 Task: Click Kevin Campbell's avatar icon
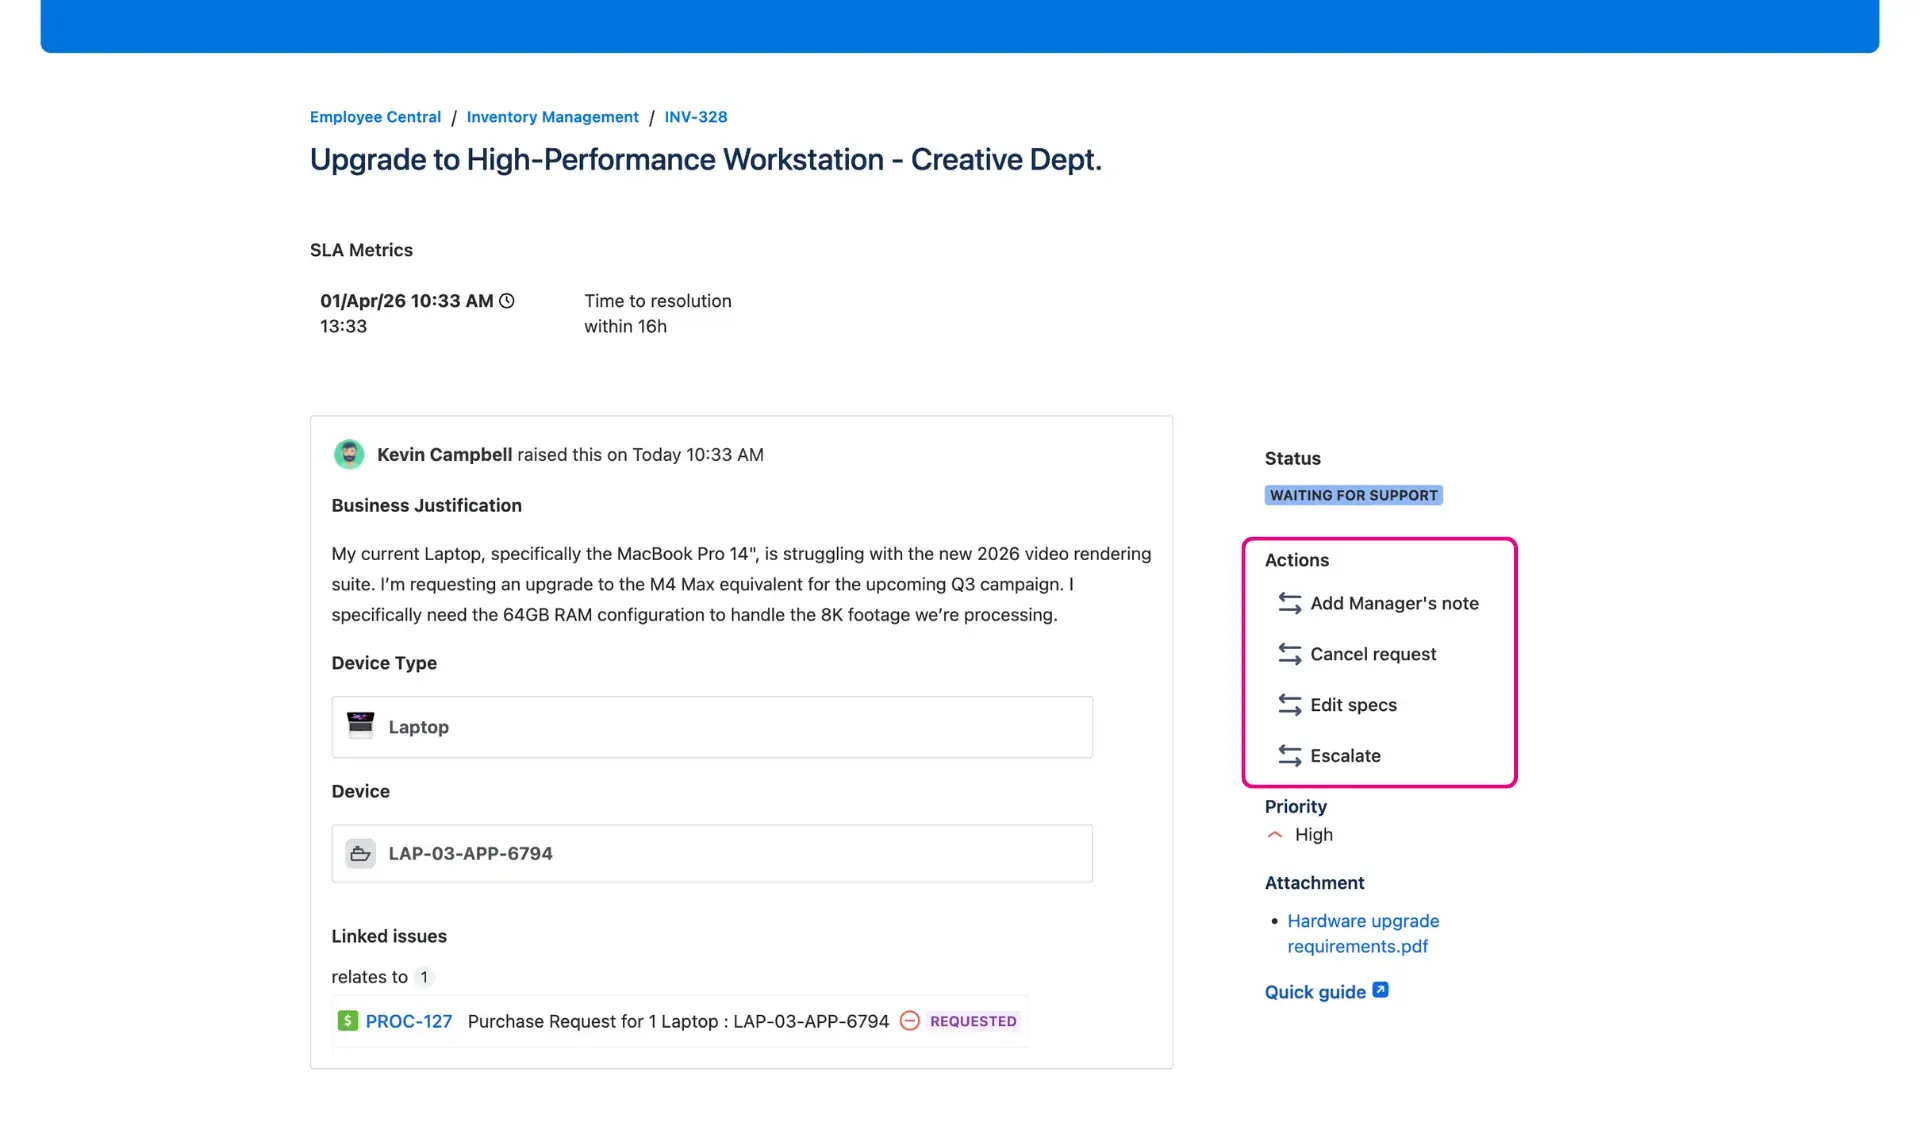[349, 454]
